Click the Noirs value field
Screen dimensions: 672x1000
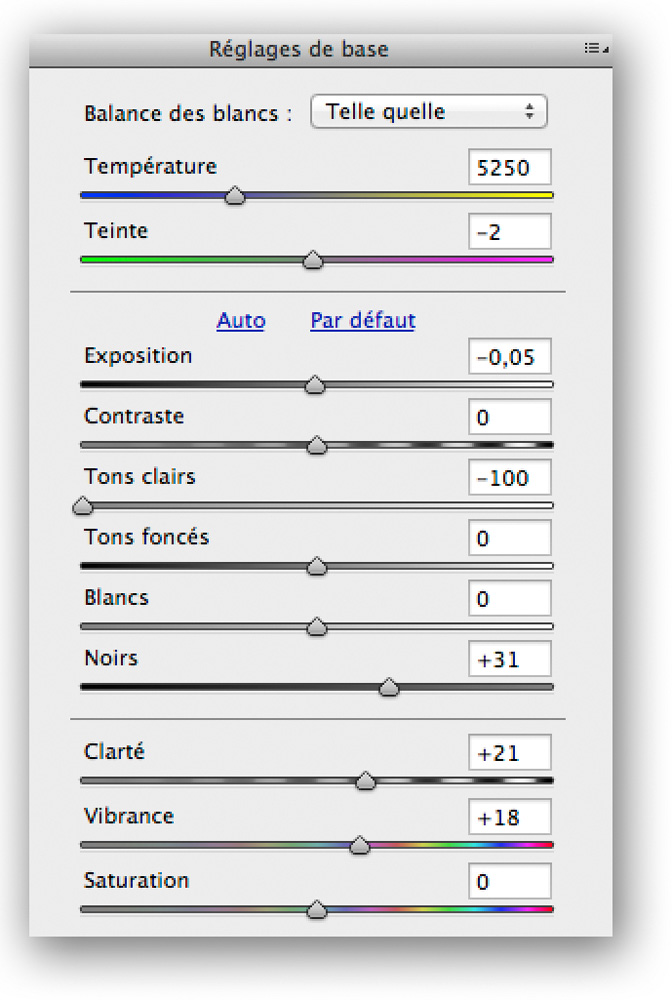coord(509,659)
